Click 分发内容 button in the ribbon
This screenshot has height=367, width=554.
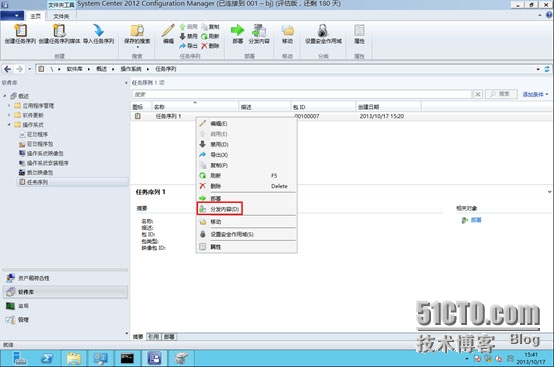(259, 34)
